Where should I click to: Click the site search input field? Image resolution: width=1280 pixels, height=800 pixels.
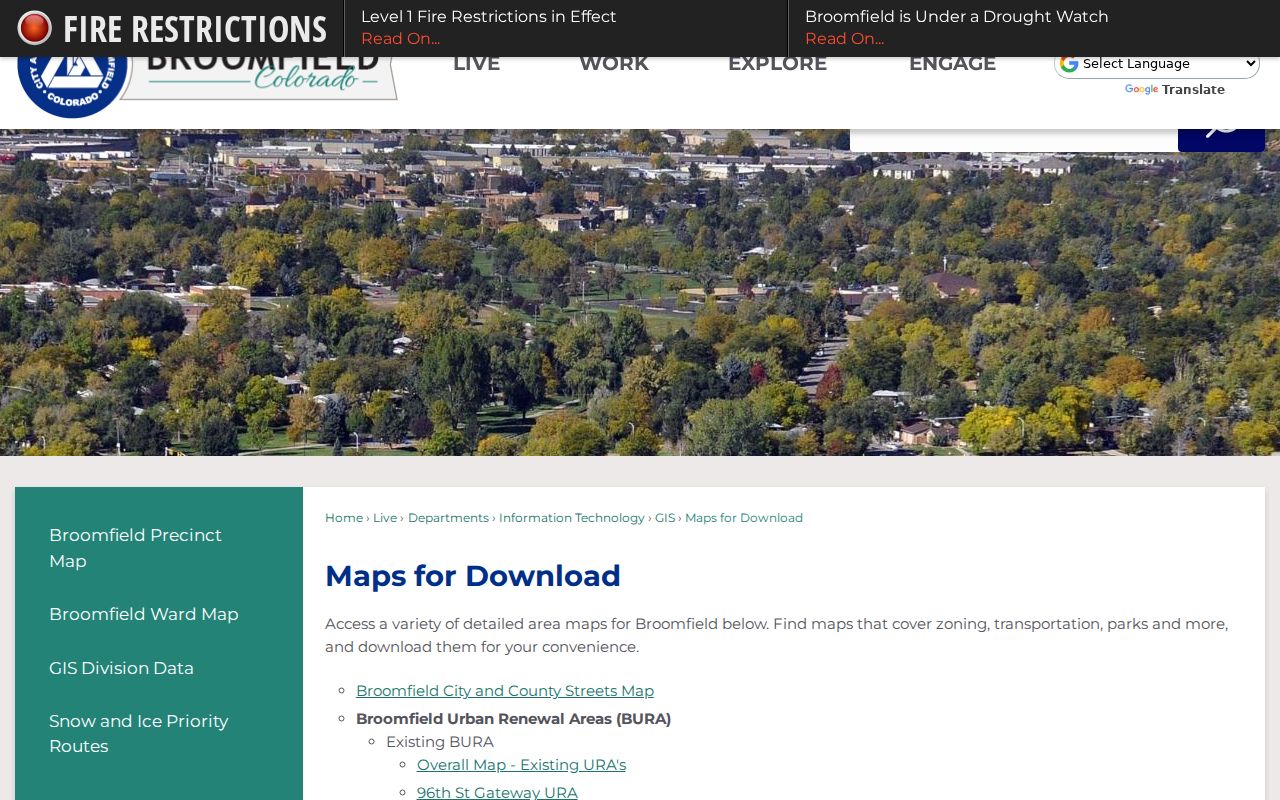(x=1014, y=140)
